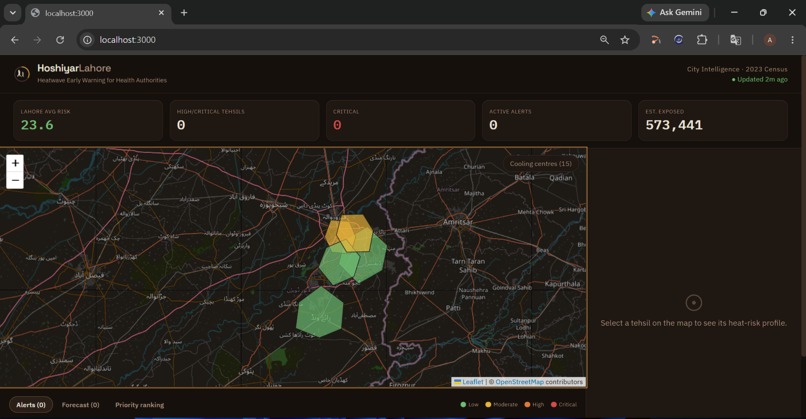The image size is (806, 419).
Task: Click the Critical risk legend dot
Action: pyautogui.click(x=554, y=405)
